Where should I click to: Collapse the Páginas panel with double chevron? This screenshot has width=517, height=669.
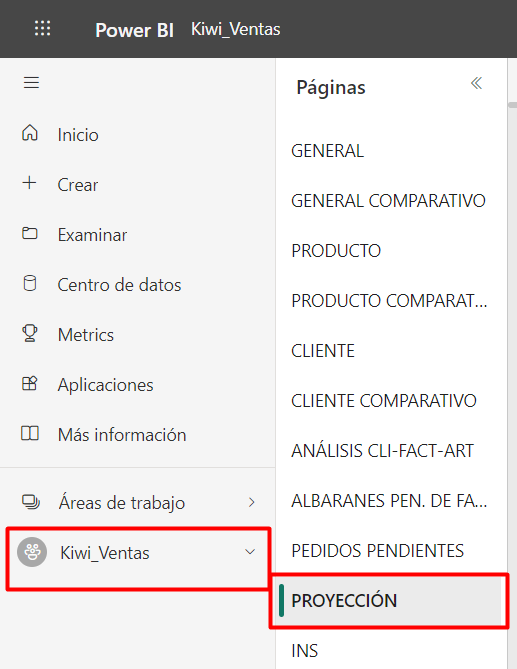[x=476, y=83]
